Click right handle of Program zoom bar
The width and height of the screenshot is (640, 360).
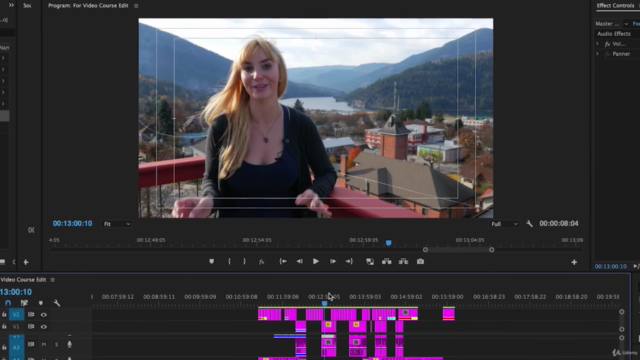tap(492, 250)
